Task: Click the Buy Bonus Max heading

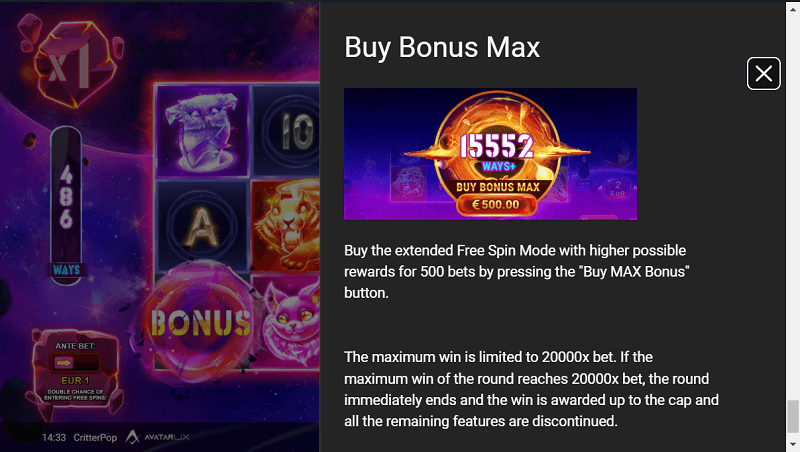Action: tap(442, 47)
